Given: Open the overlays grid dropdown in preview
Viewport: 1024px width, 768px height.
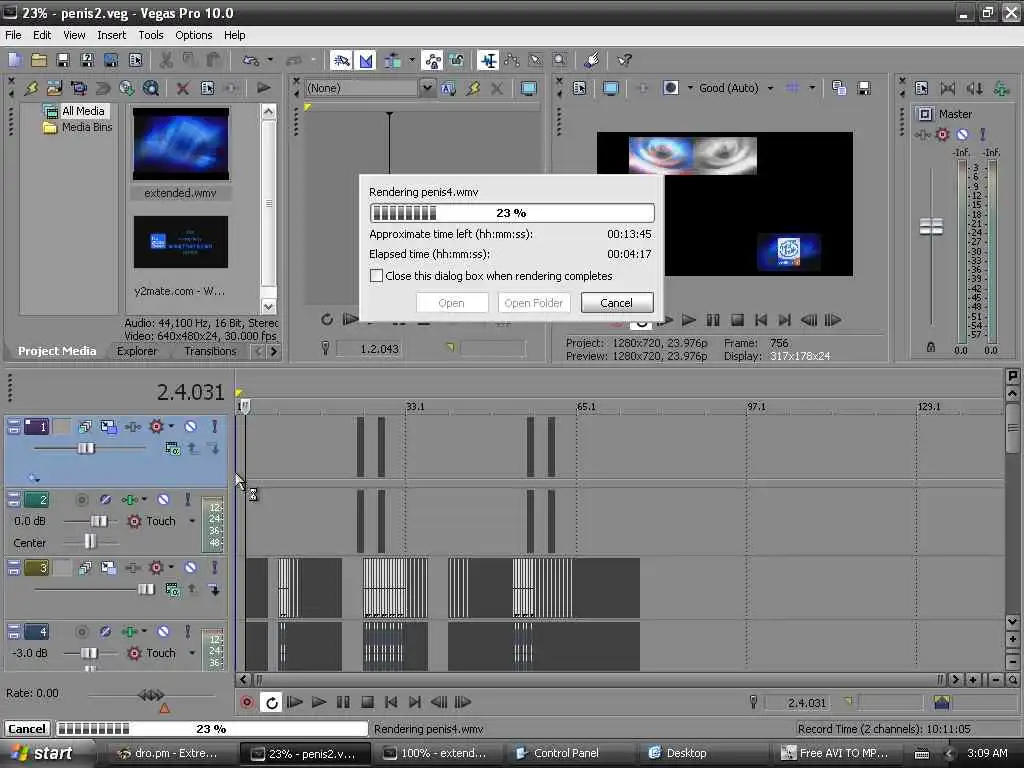Looking at the screenshot, I should (x=812, y=88).
